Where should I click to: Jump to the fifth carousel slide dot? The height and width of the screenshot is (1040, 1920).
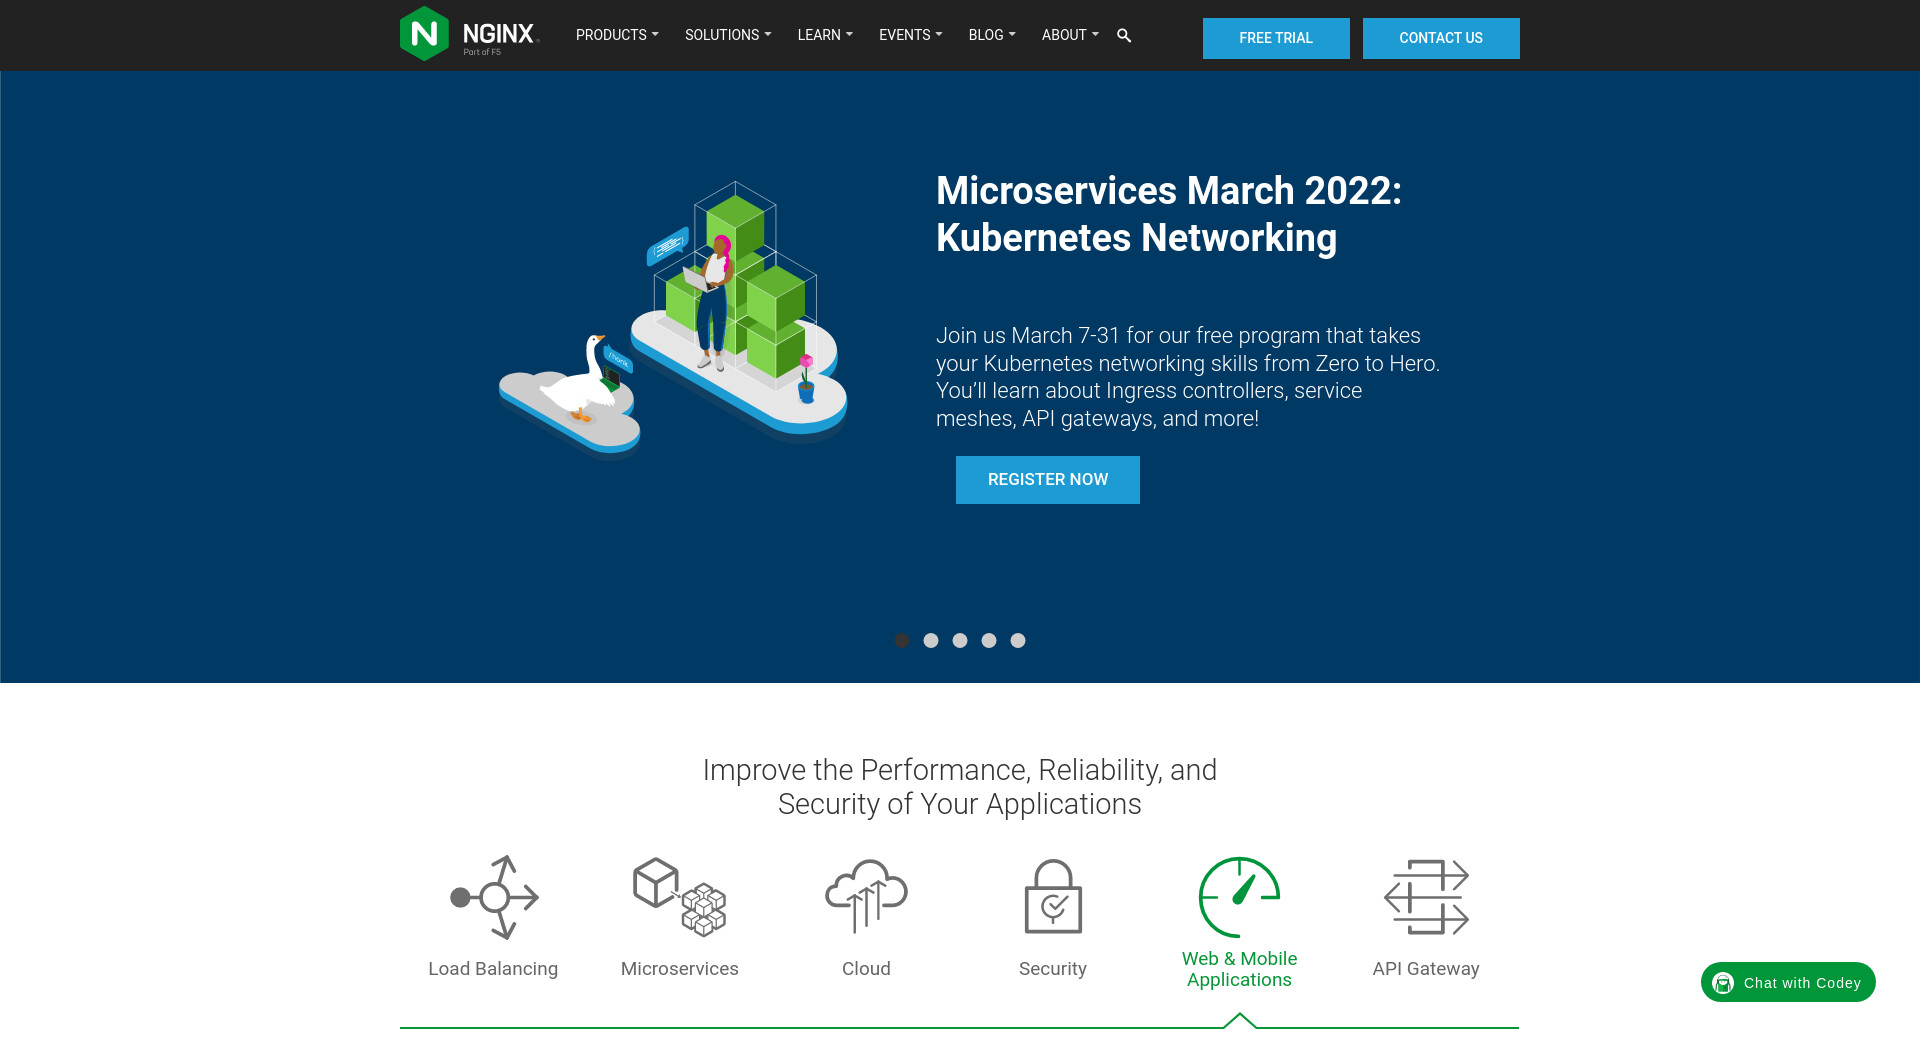pos(1018,640)
